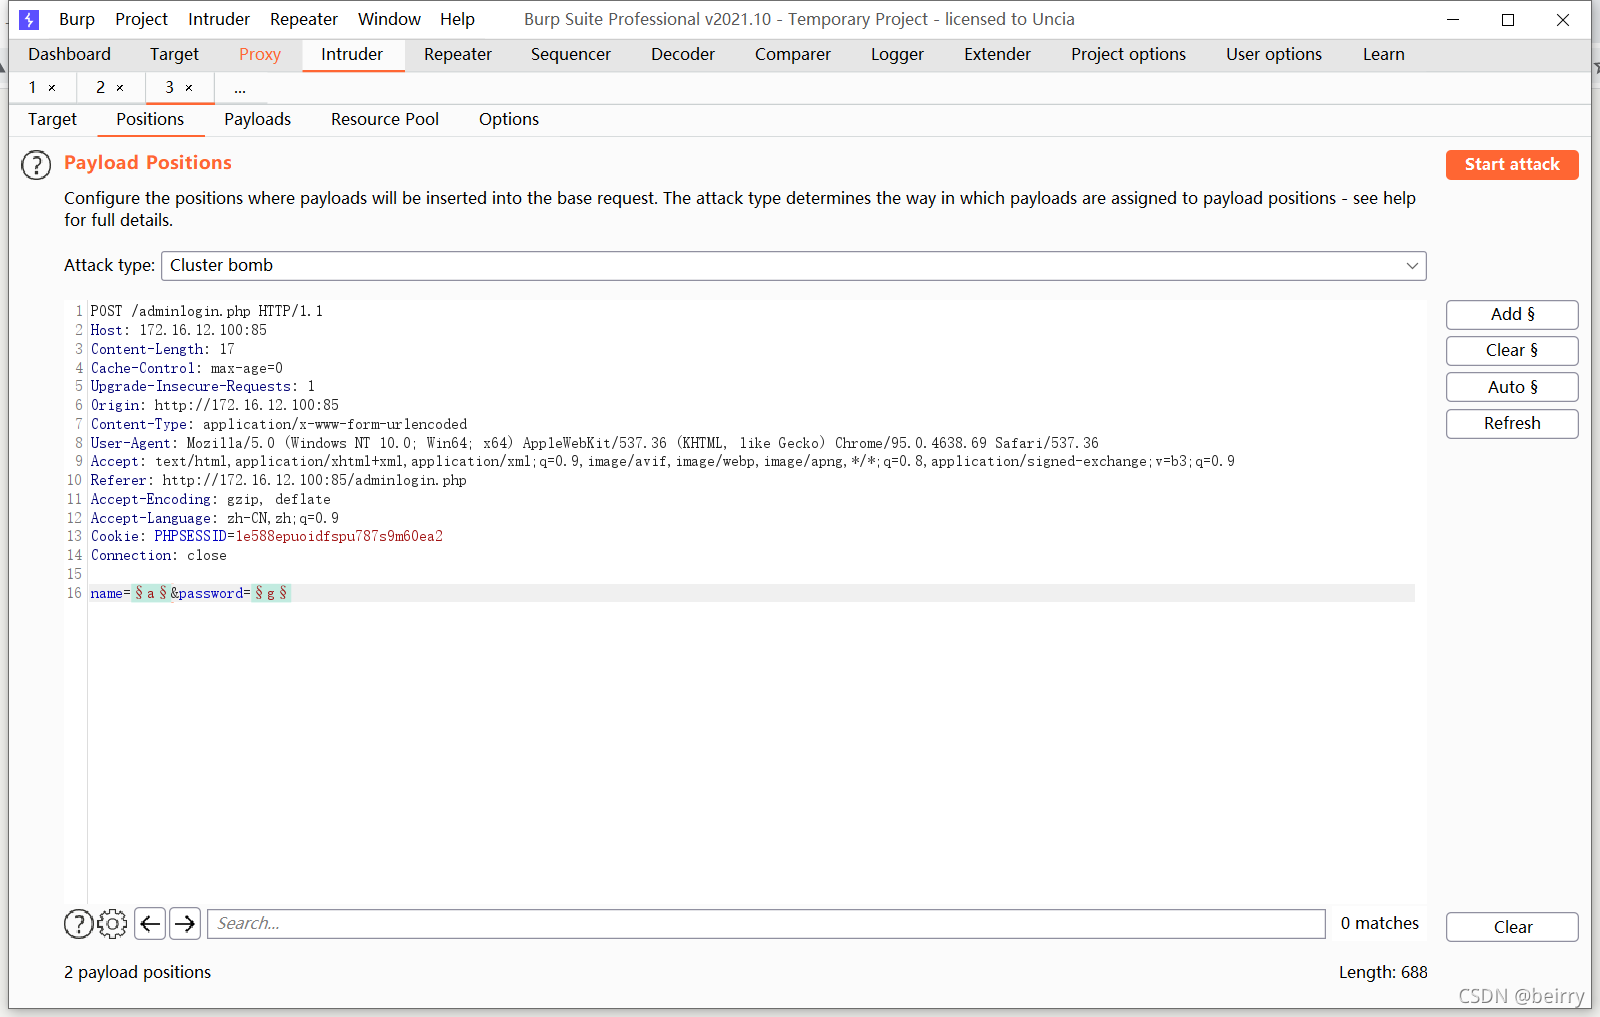Screen dimensions: 1600x1017
Task: Open the Intruder menu in menu bar
Action: [x=219, y=19]
